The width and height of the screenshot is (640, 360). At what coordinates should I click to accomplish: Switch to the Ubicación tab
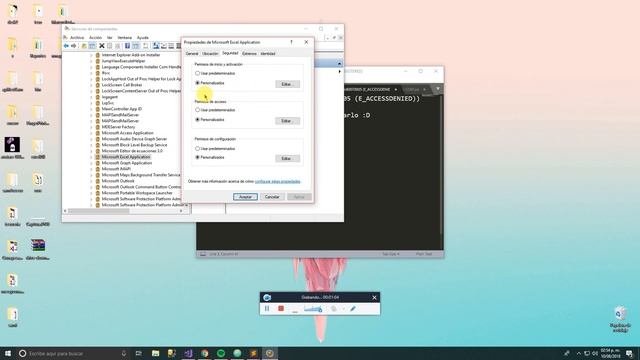[x=210, y=54]
